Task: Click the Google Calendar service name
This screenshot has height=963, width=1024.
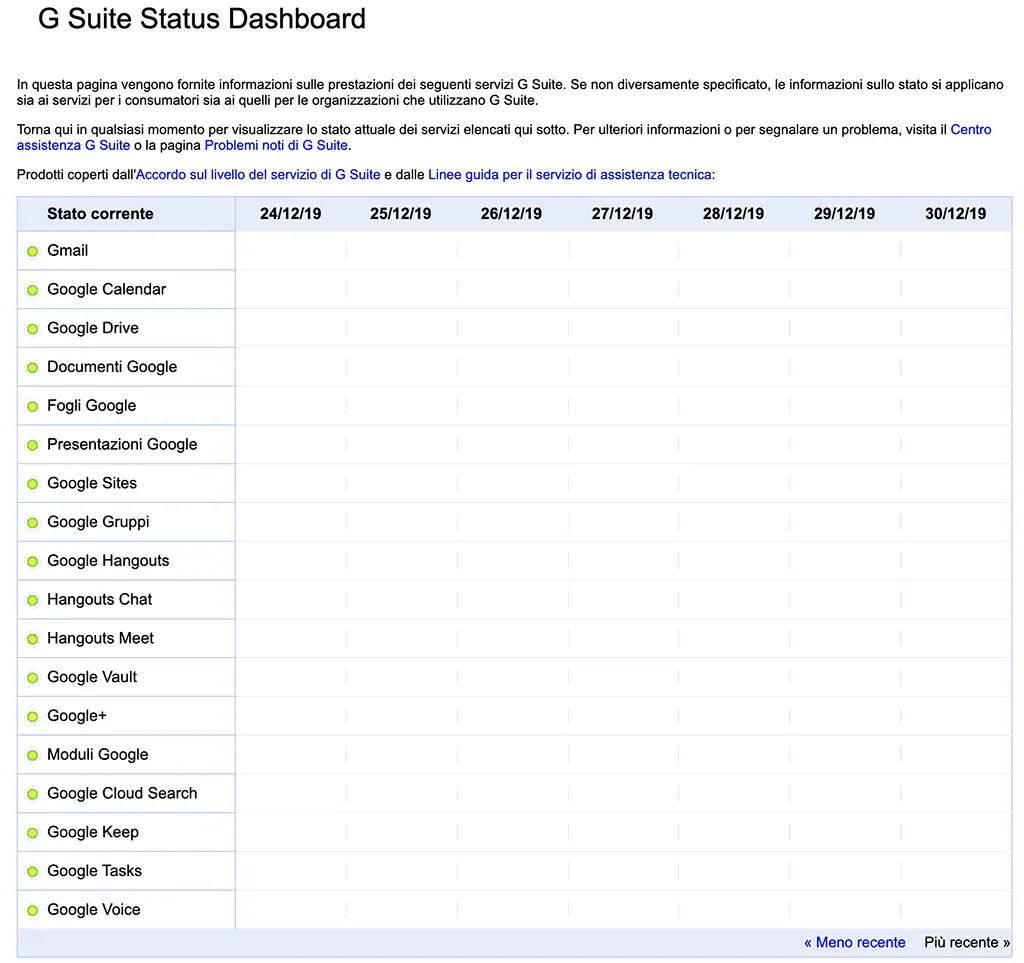Action: [106, 289]
